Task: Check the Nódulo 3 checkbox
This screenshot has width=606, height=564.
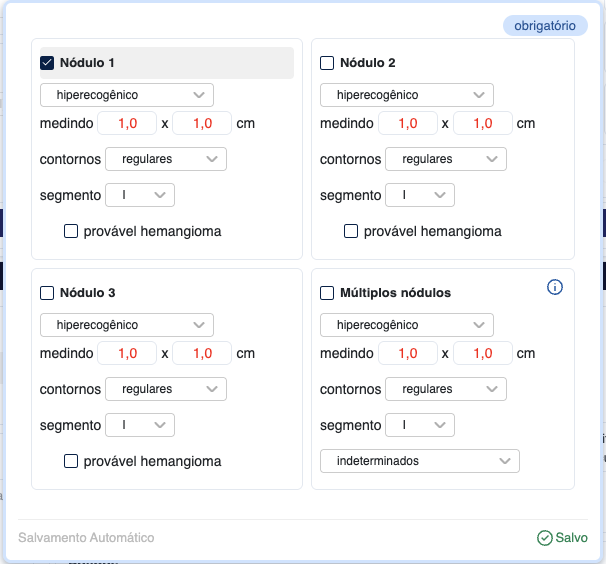Action: click(47, 293)
